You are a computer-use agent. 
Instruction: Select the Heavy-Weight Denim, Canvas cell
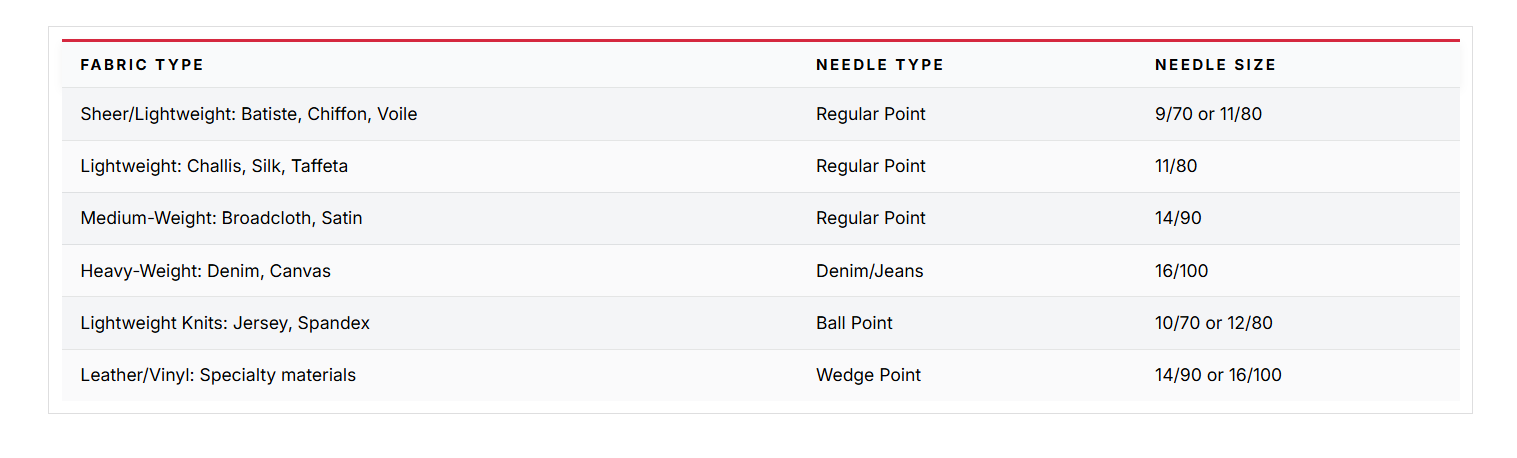pos(205,271)
